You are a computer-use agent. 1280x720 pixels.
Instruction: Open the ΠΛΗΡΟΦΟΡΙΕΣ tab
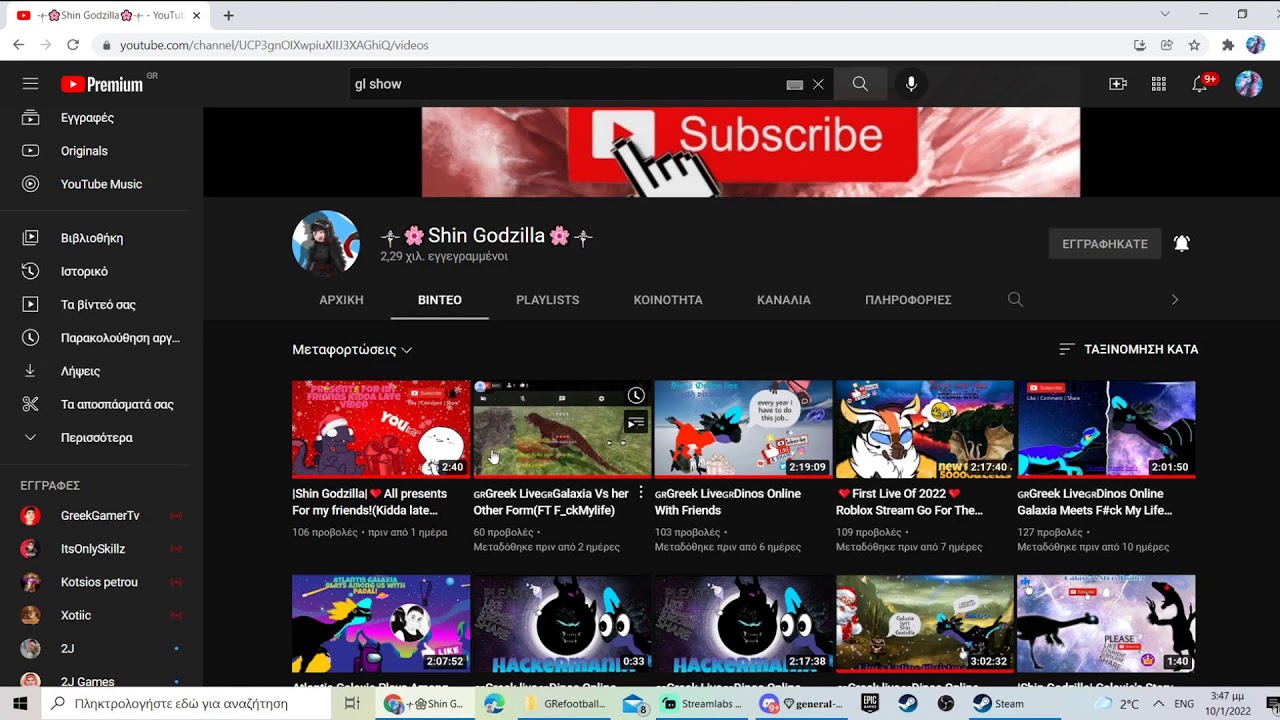908,300
